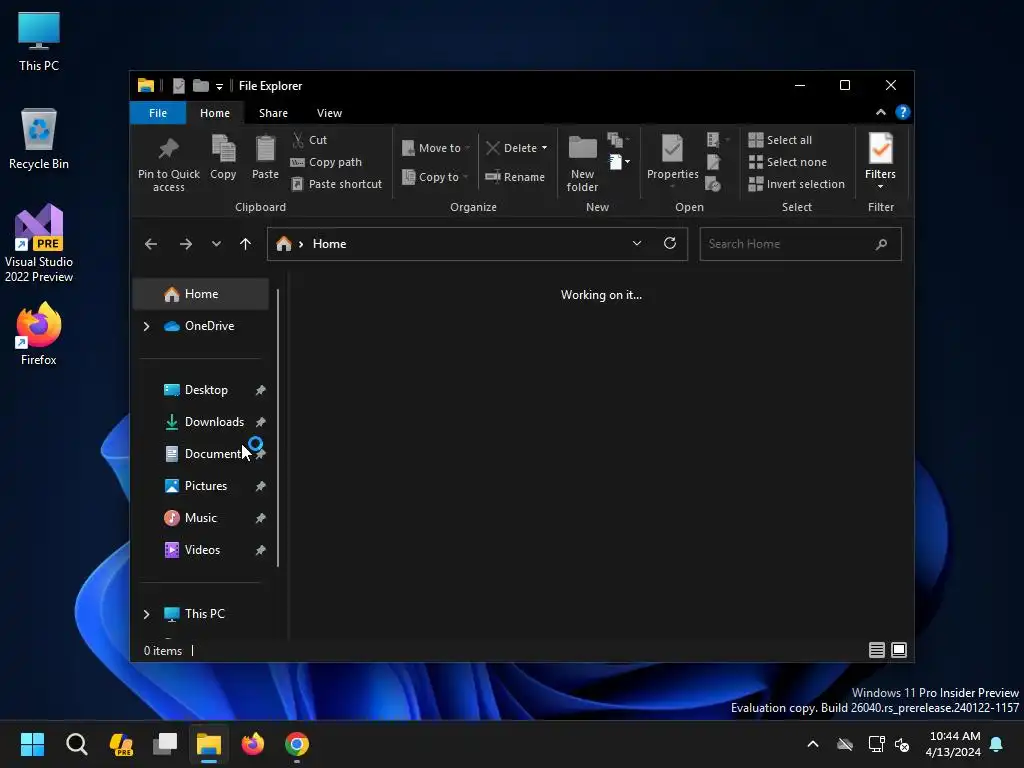Open the Downloads quick access folder
The image size is (1024, 768).
(x=206, y=422)
